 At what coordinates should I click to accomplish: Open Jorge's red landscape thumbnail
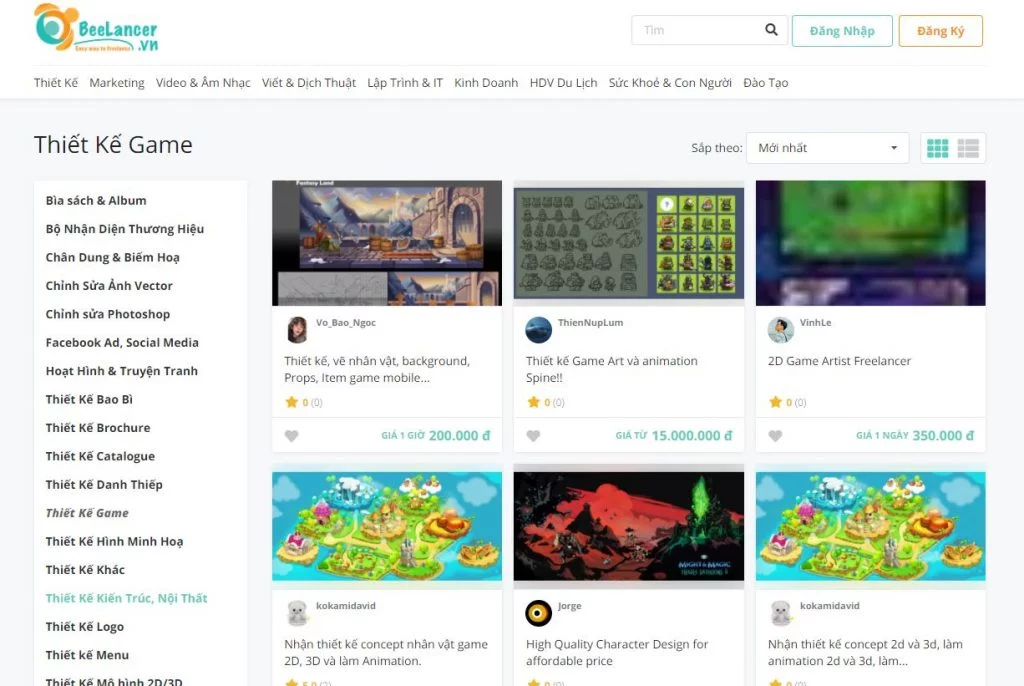(x=629, y=526)
